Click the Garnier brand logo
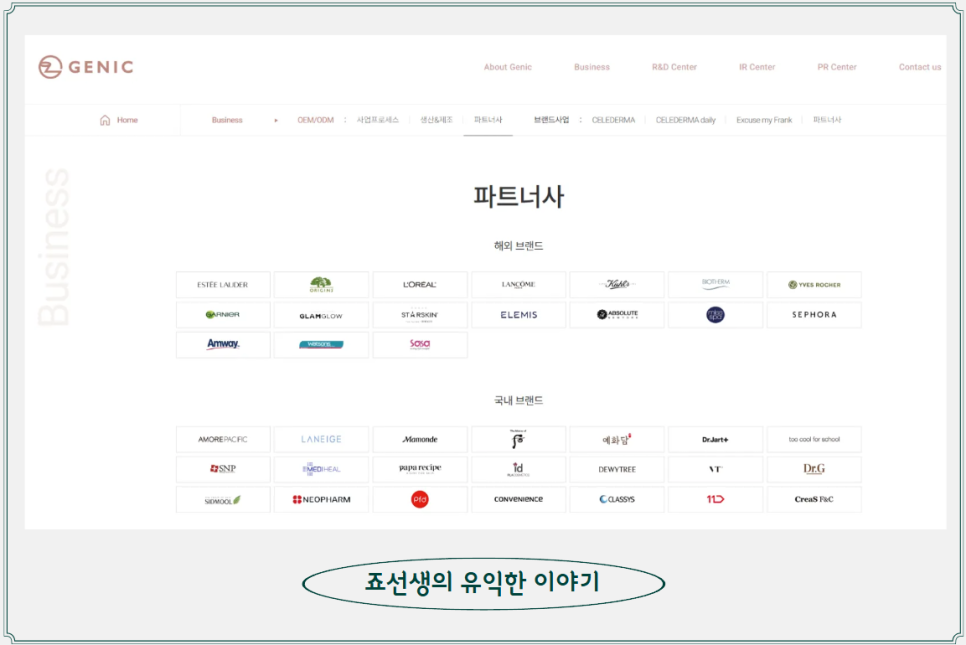This screenshot has width=966, height=645. click(223, 315)
